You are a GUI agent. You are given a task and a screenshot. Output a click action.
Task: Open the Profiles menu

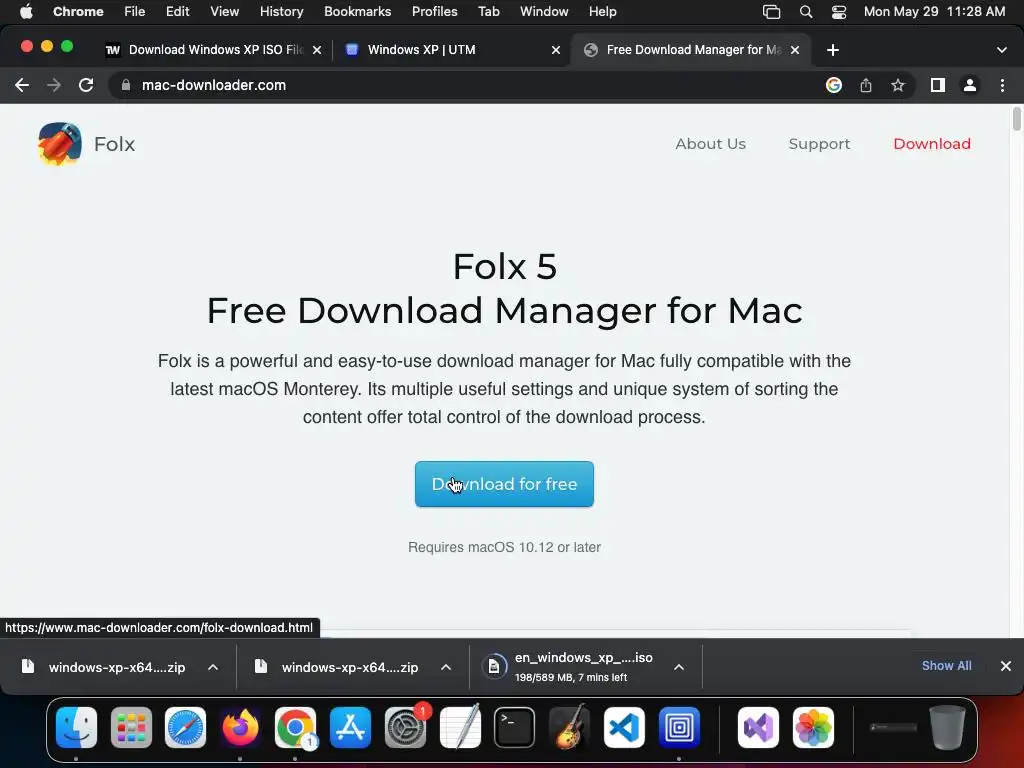[434, 12]
